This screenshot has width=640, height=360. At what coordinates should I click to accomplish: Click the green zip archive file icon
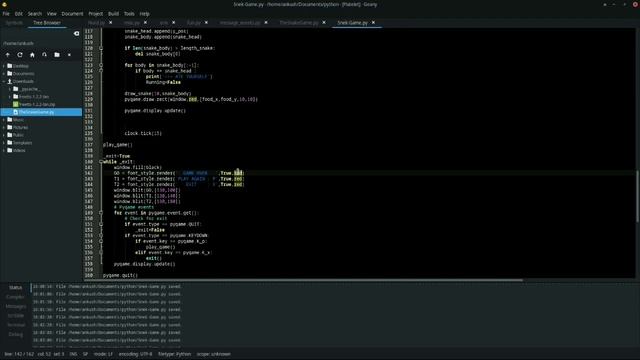16,104
